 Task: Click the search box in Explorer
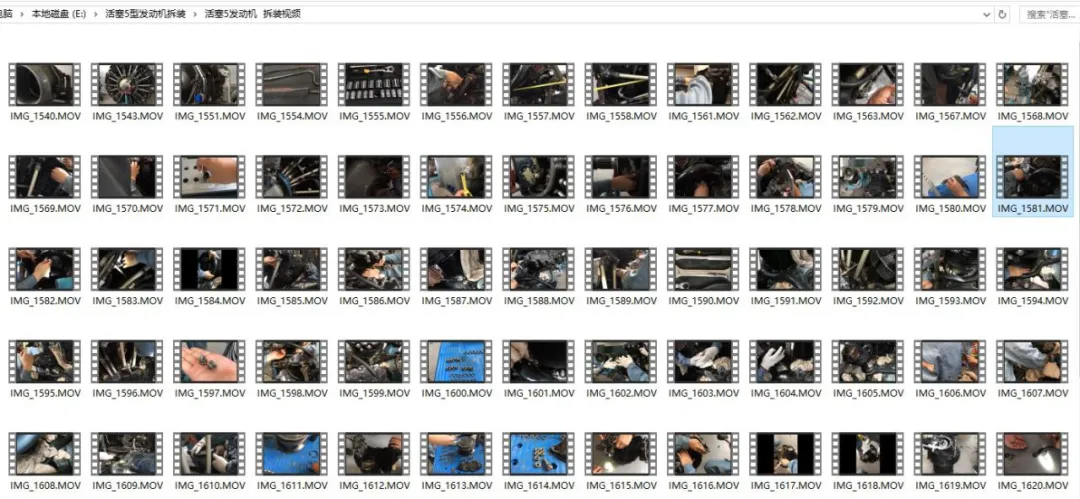1050,14
